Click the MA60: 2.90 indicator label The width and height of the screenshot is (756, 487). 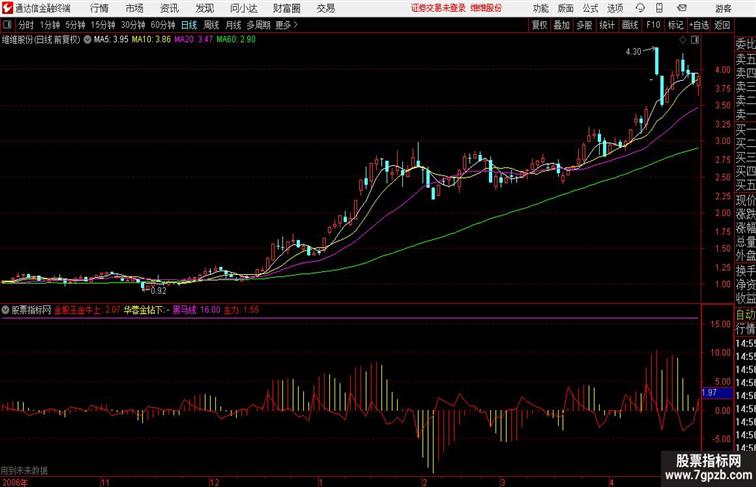[x=236, y=40]
